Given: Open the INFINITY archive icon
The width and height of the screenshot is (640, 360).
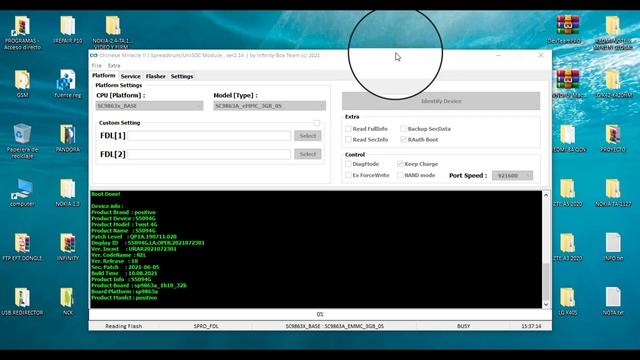Looking at the screenshot, I should (68, 247).
